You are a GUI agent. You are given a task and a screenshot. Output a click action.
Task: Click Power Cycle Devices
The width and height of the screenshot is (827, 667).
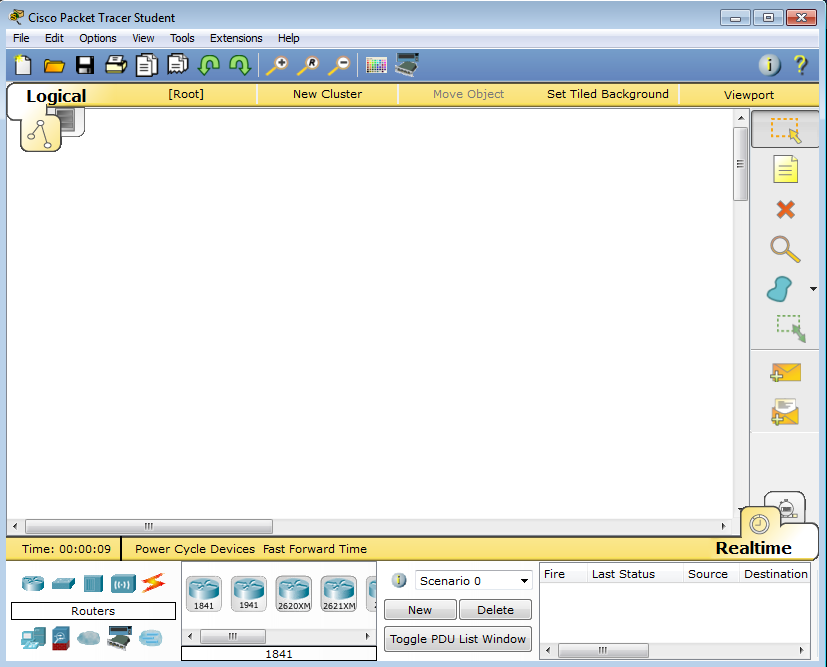[x=195, y=549]
